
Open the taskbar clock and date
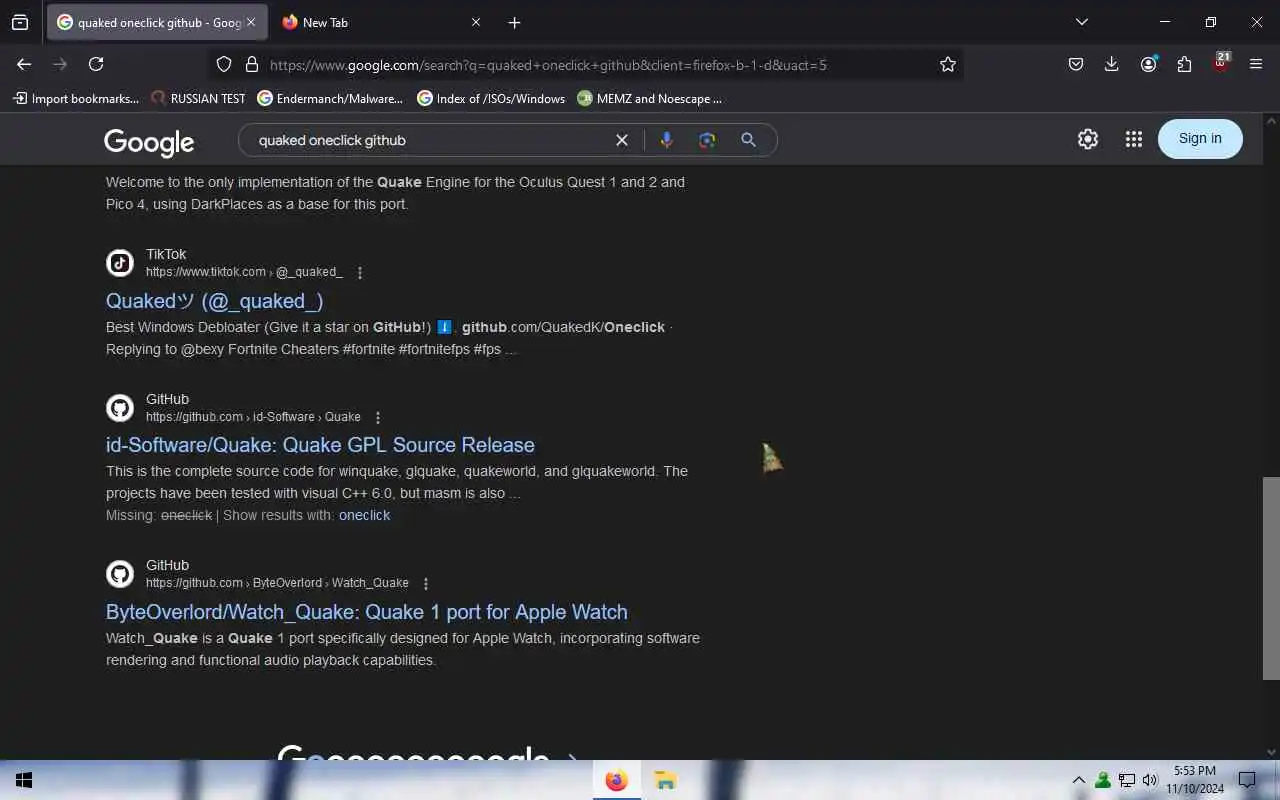click(x=1194, y=780)
